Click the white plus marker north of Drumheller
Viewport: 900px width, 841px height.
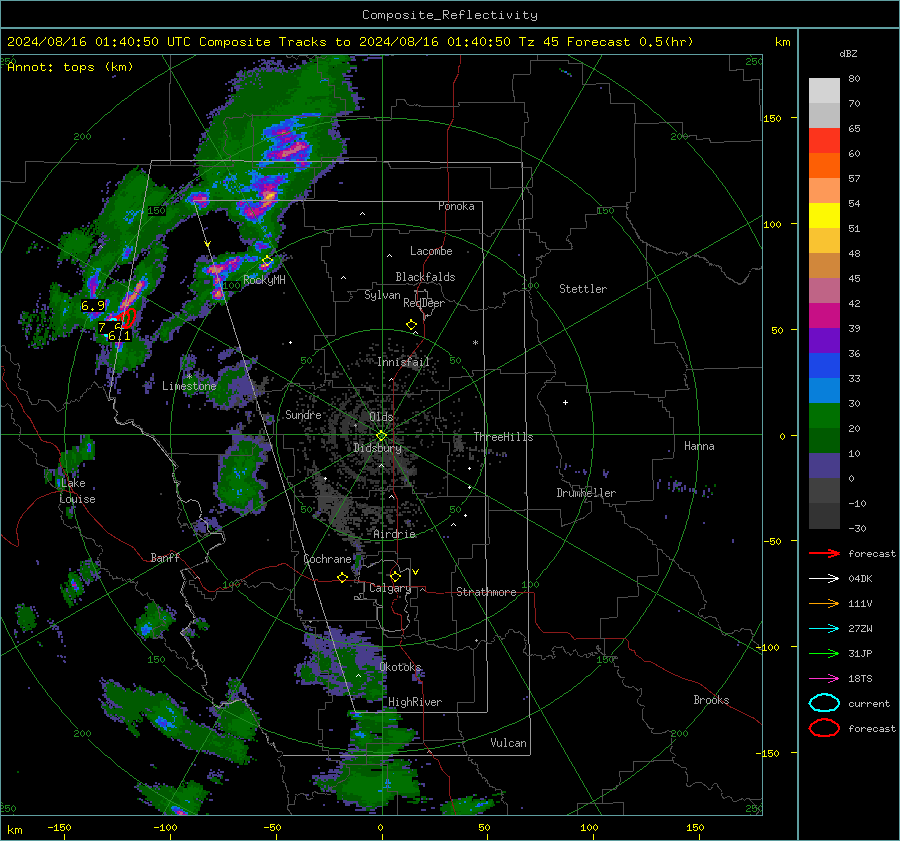565,402
